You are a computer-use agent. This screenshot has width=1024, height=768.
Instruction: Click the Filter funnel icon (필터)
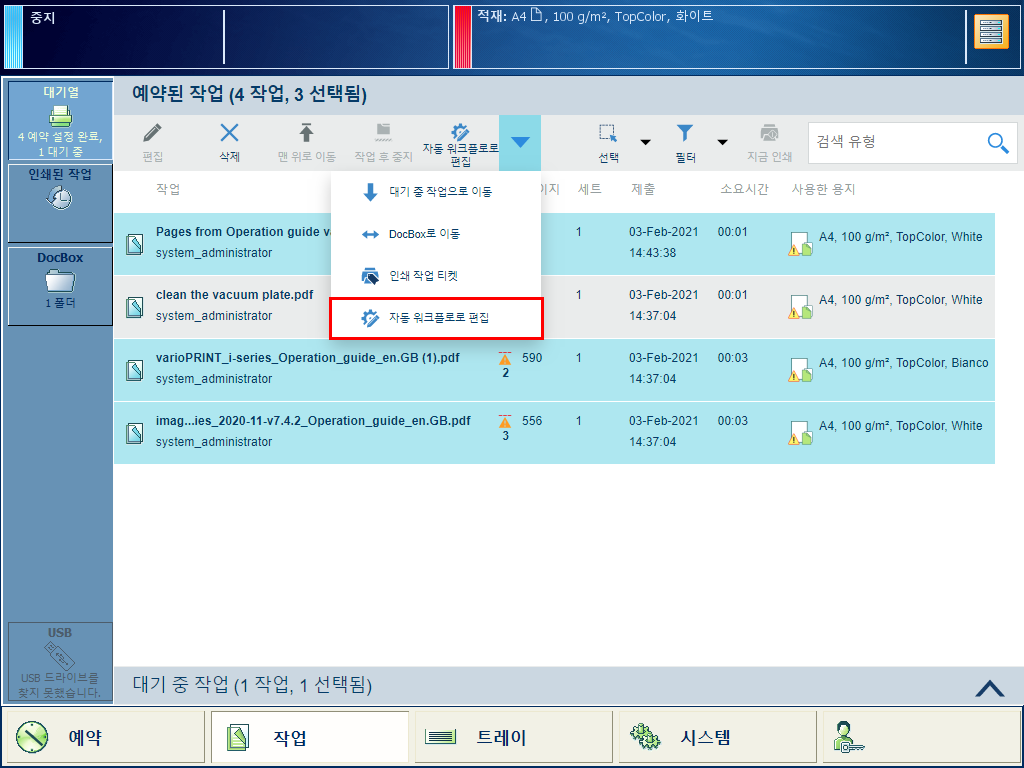[684, 133]
